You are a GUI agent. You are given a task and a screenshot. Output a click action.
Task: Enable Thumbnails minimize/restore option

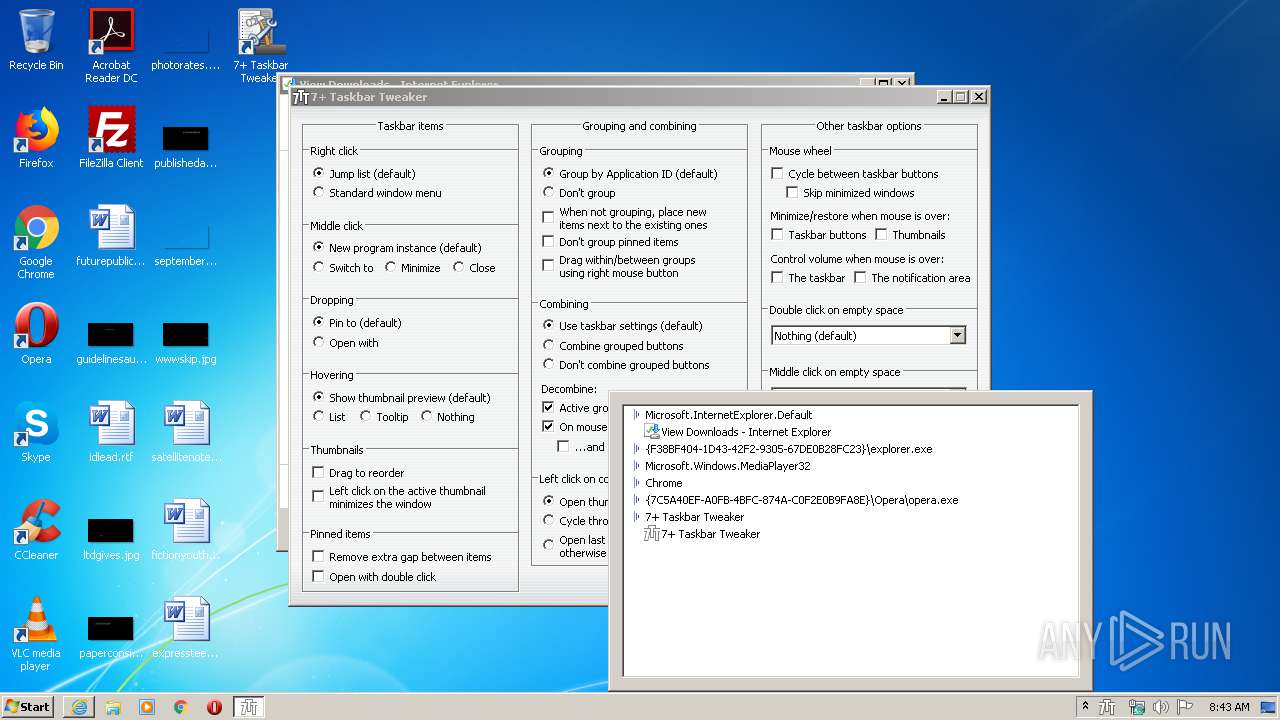(910, 235)
